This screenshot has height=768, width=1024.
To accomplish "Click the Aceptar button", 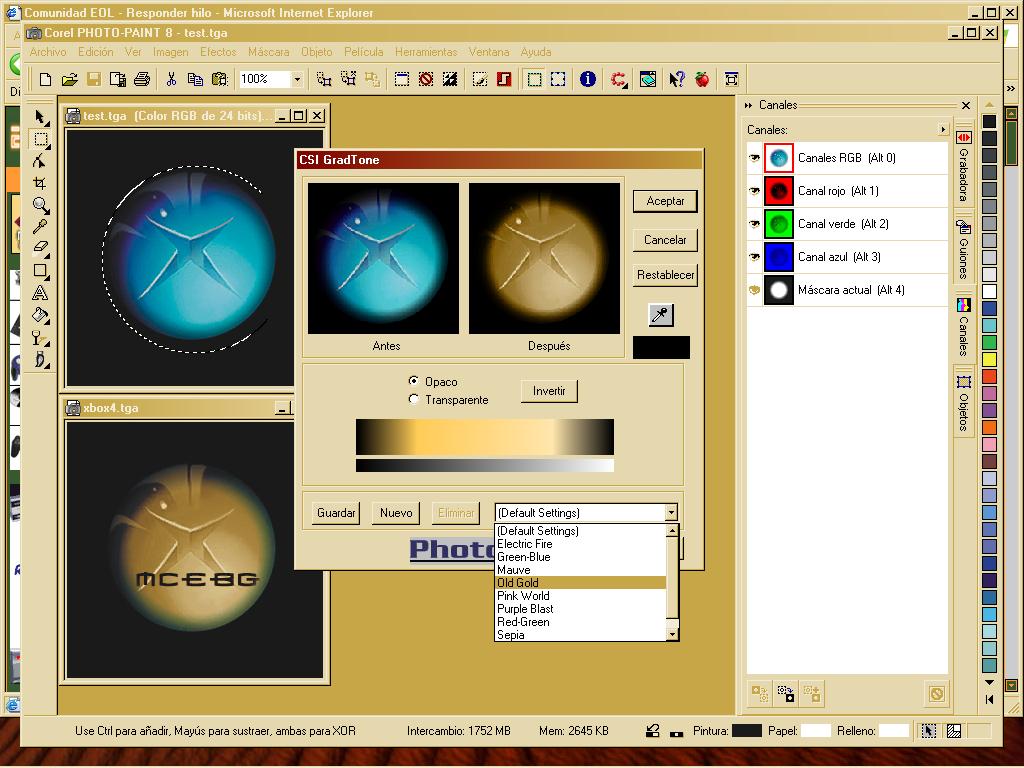I will 665,201.
